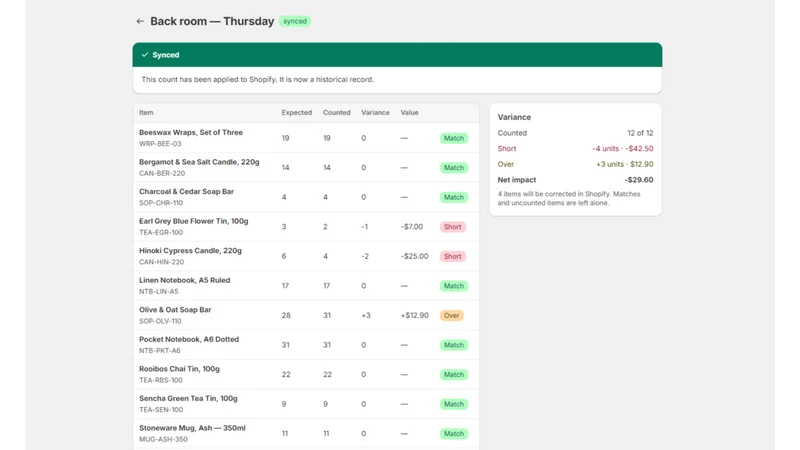
Task: Select SKU TEA-SEN-100
Action: (161, 410)
